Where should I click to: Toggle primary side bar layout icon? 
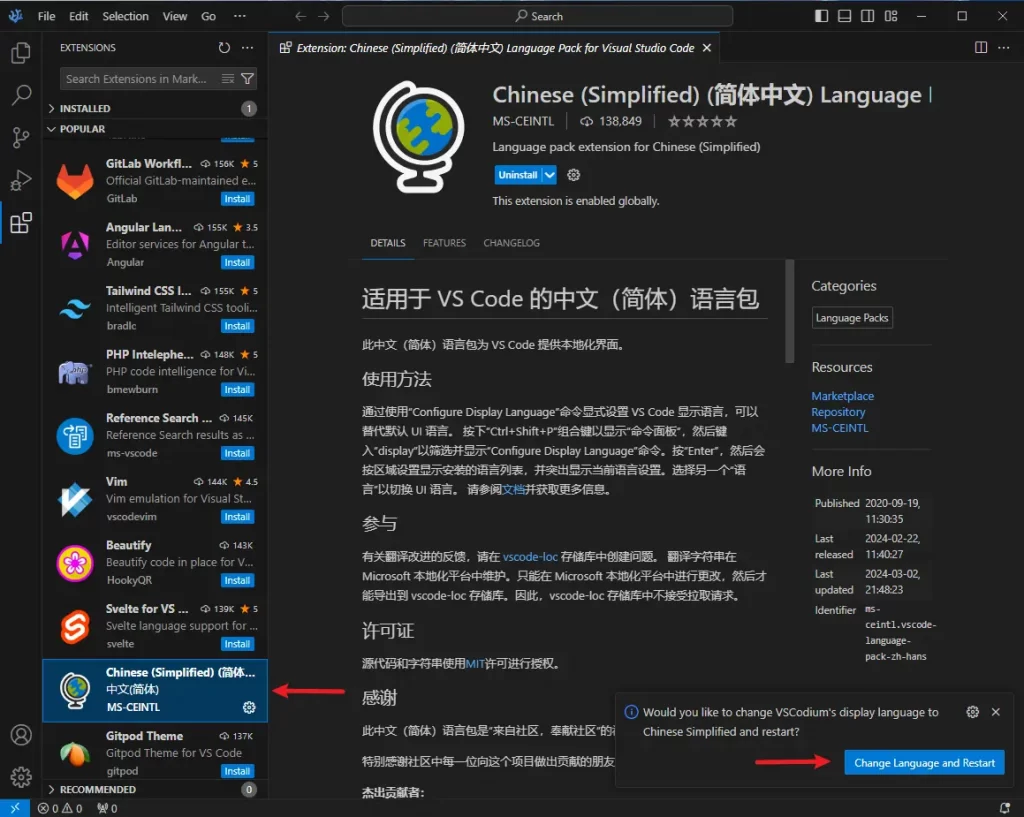tap(822, 16)
